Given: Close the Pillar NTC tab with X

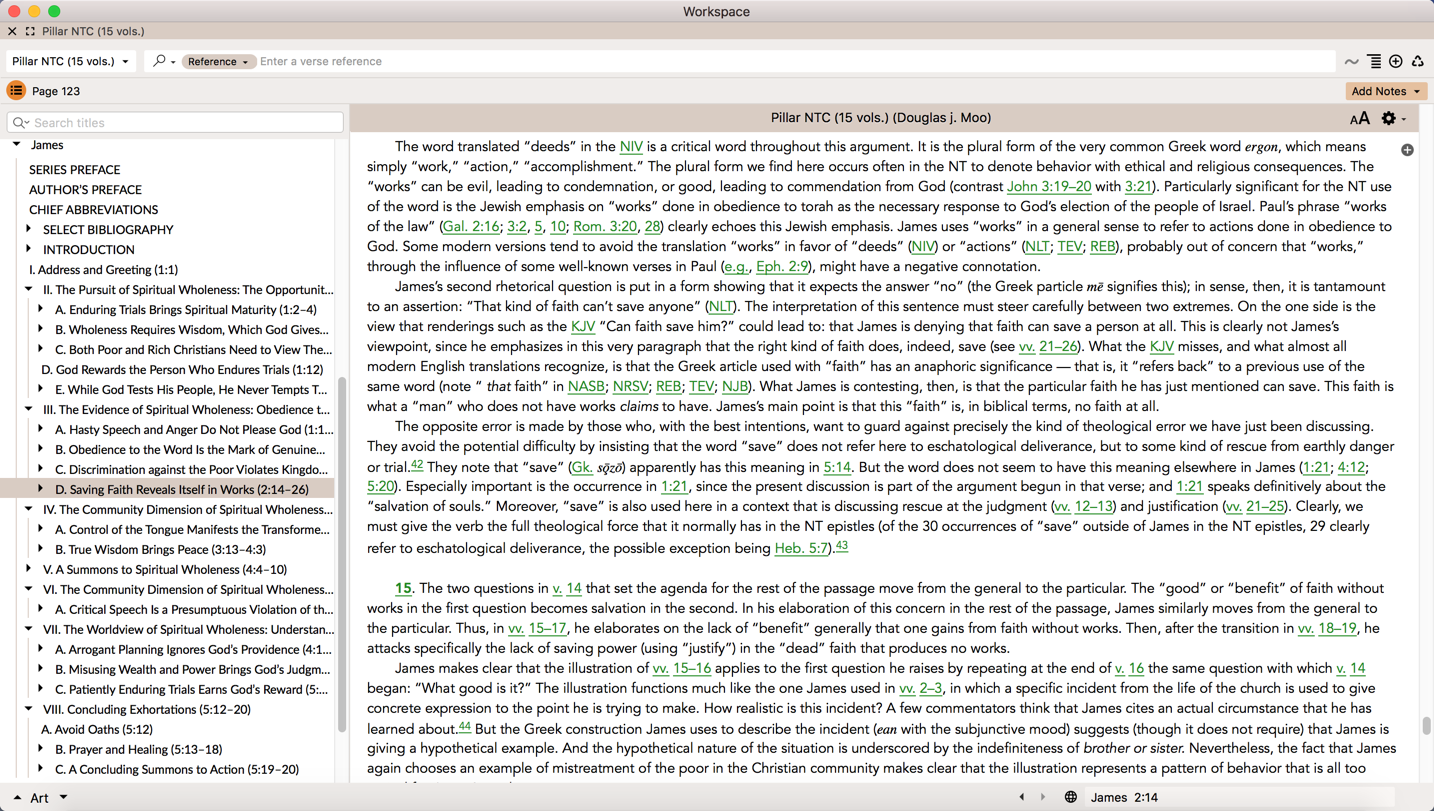Looking at the screenshot, I should [12, 31].
